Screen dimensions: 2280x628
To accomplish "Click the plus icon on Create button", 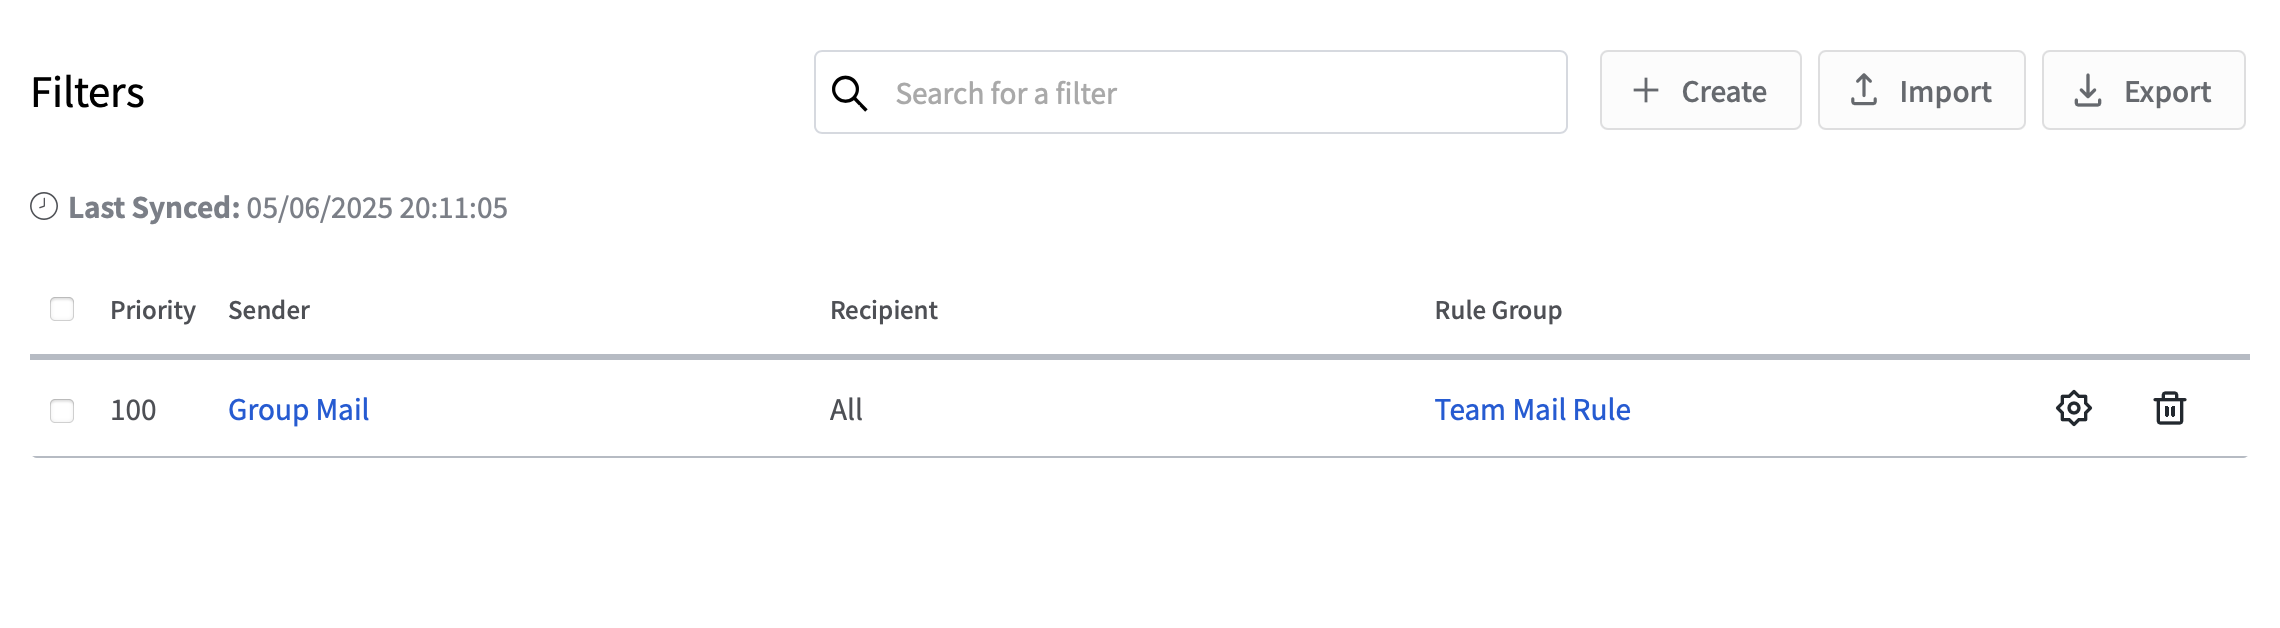I will [x=1645, y=91].
